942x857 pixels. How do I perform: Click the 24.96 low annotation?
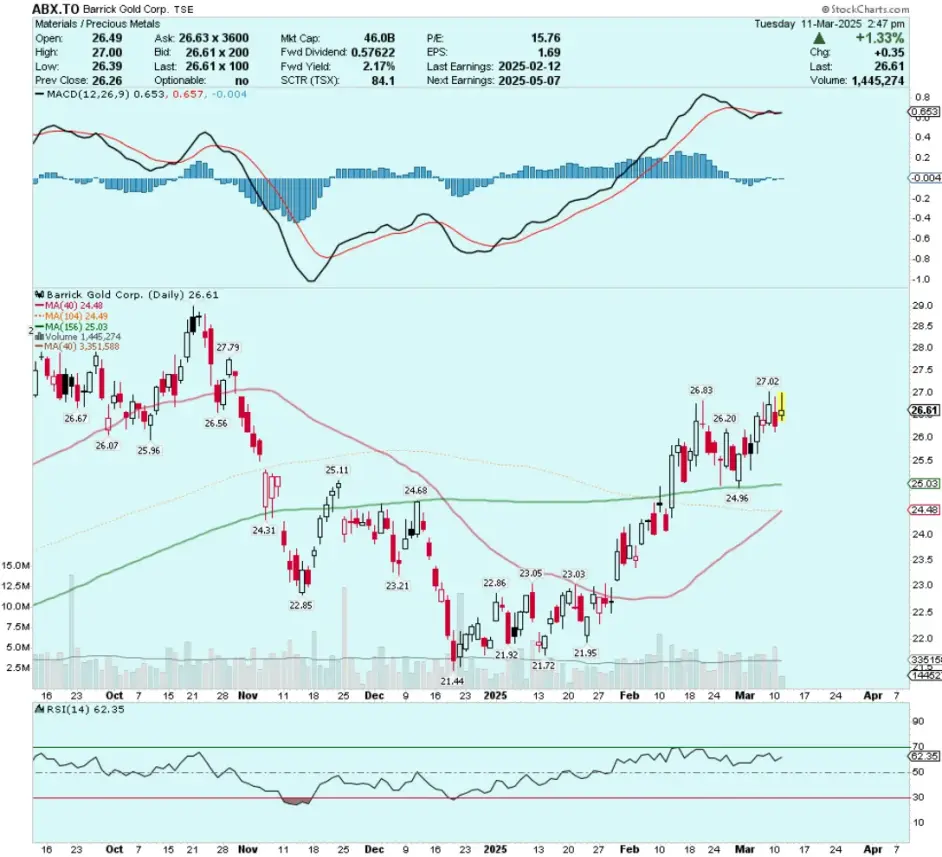737,498
